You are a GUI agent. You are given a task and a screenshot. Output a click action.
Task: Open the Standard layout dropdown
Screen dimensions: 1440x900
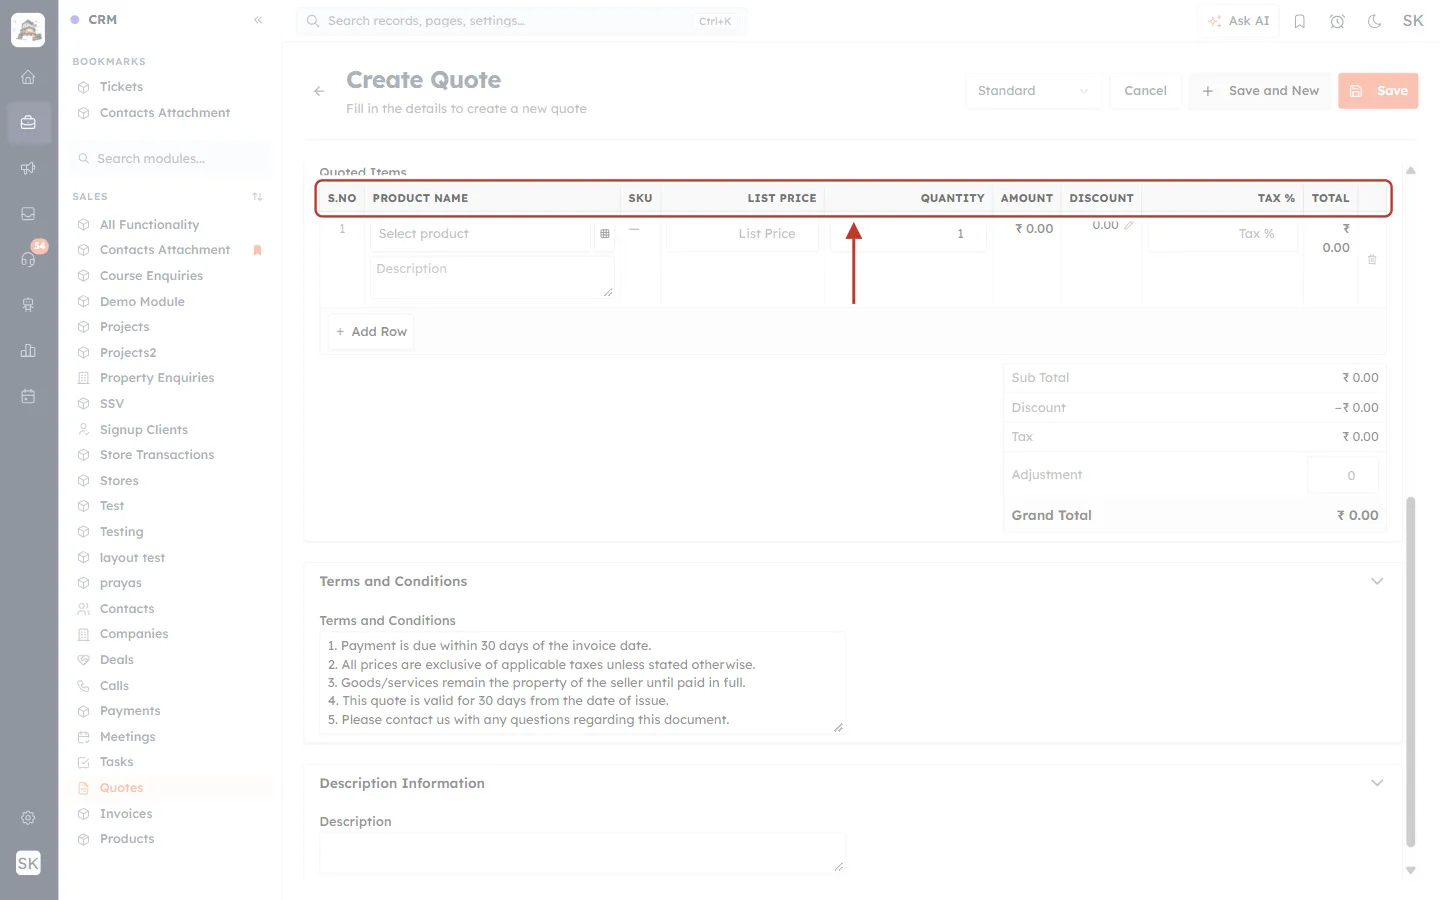(1034, 91)
